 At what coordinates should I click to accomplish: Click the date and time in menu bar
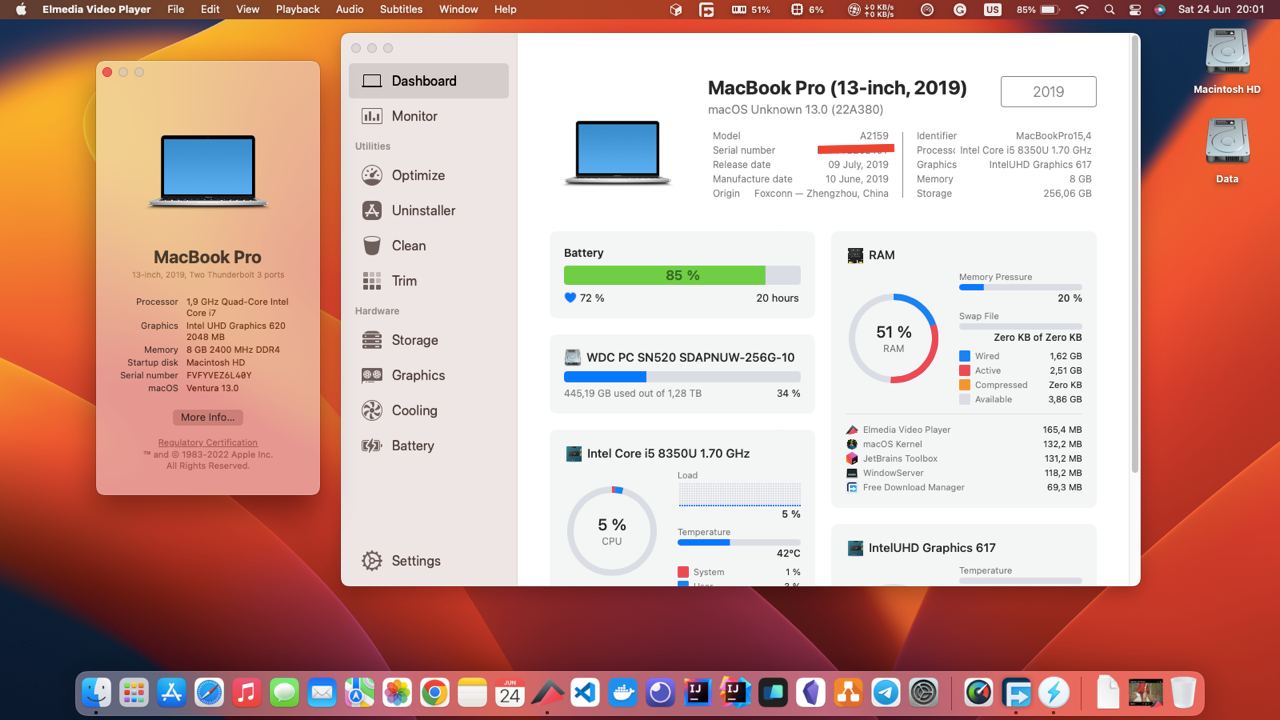(1221, 9)
